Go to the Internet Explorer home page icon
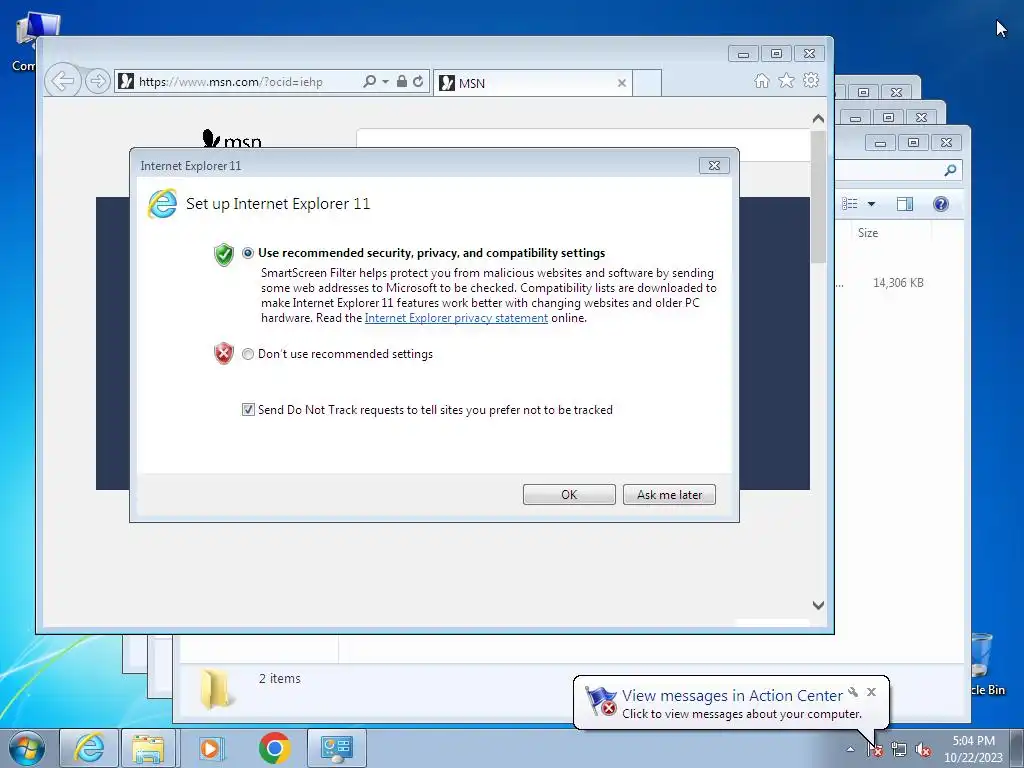Screen dimensions: 1024x768 click(761, 80)
